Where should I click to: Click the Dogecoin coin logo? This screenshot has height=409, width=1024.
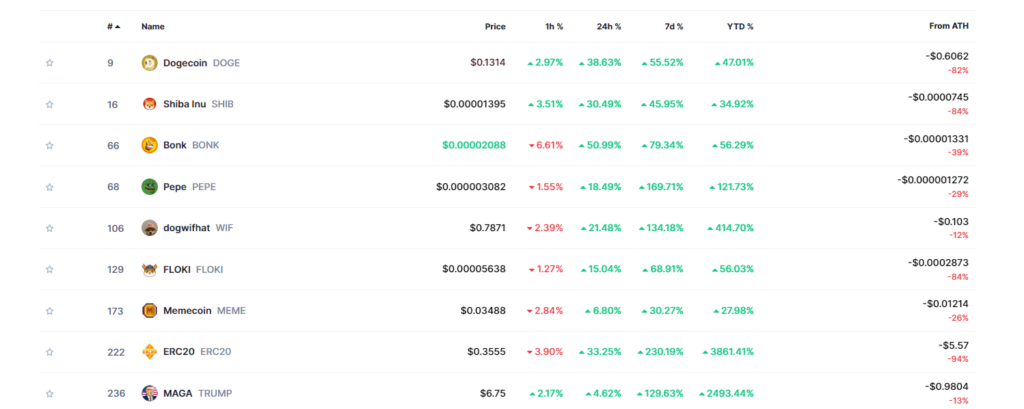point(150,63)
